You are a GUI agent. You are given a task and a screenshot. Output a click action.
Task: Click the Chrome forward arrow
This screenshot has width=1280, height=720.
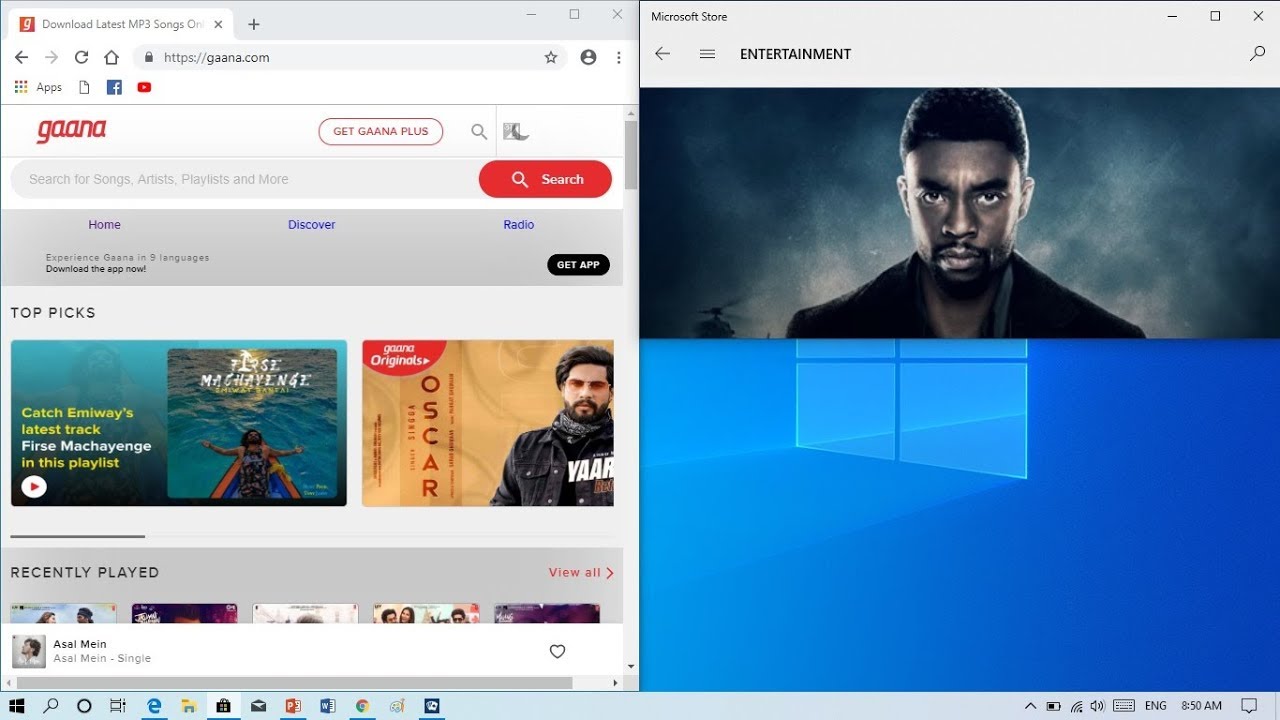51,57
